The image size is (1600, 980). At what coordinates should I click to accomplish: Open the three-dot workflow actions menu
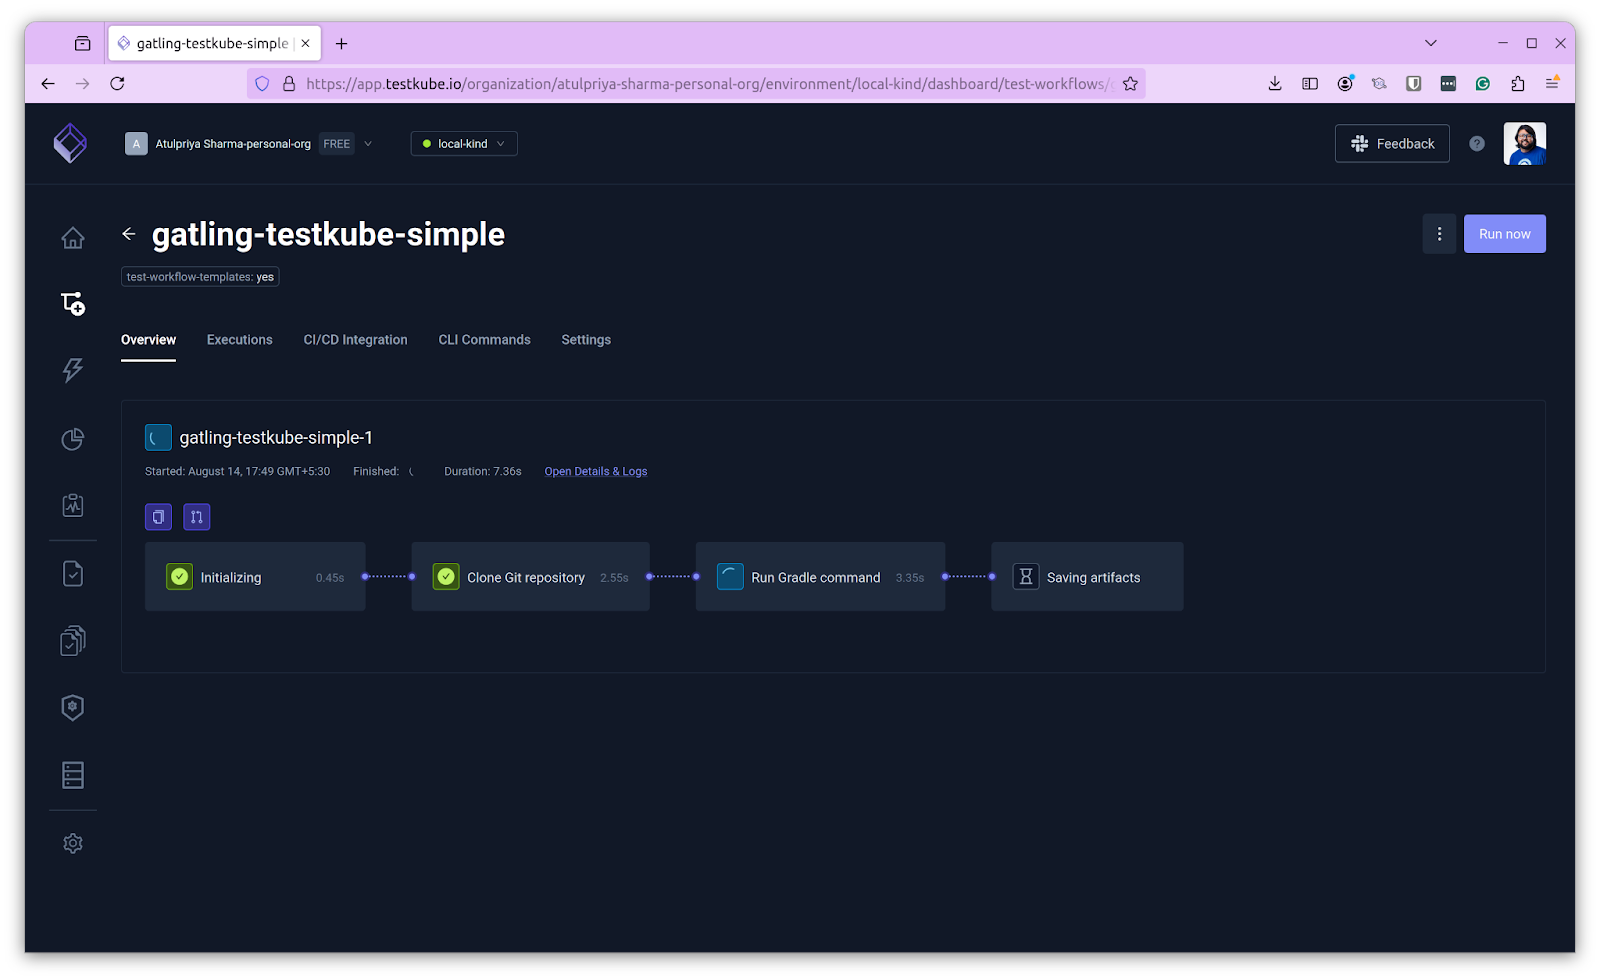click(1439, 234)
